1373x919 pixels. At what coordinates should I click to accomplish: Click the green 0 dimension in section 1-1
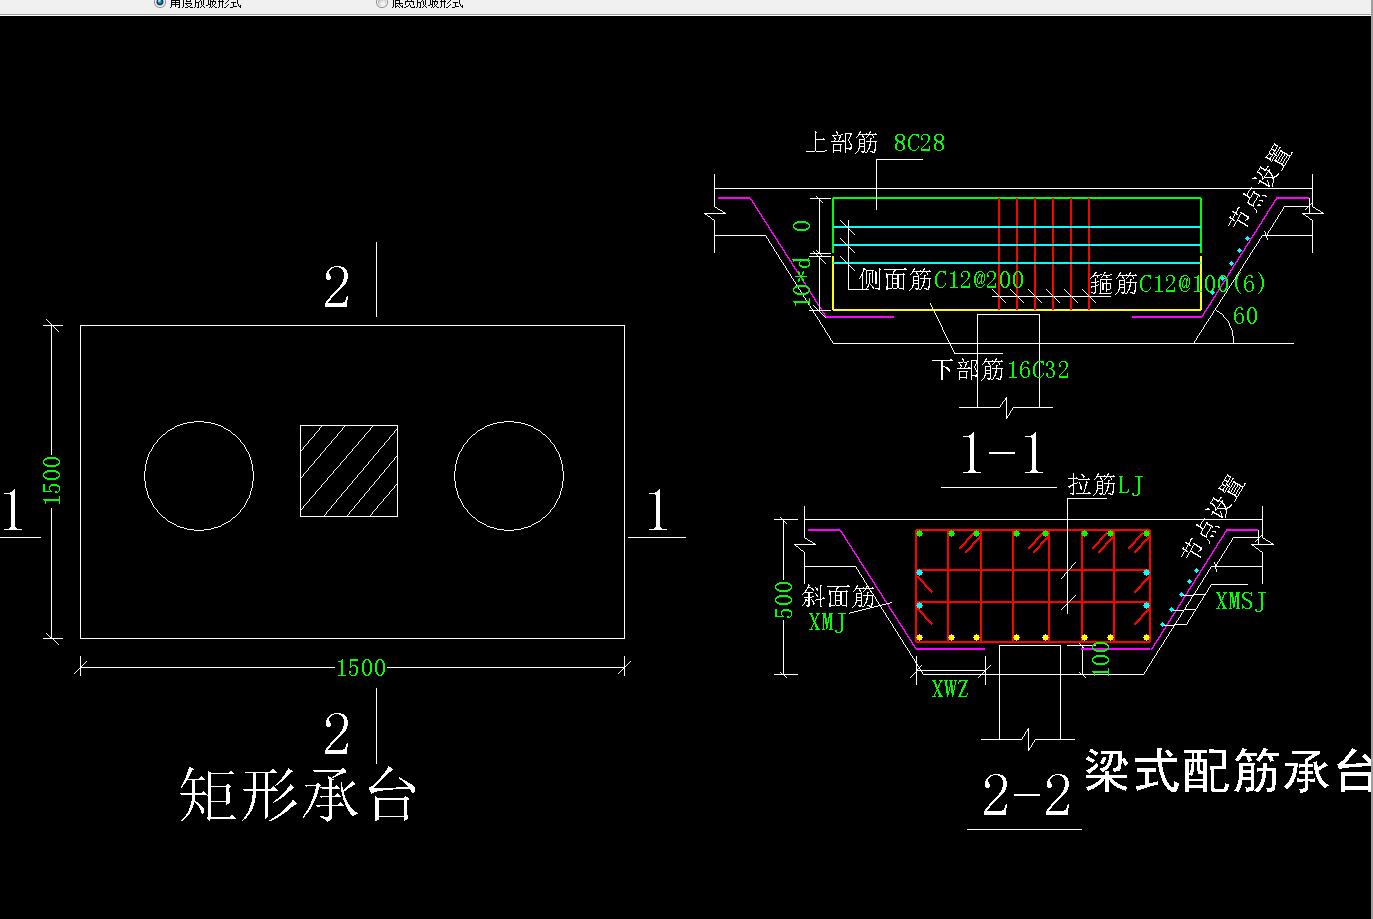tap(802, 226)
